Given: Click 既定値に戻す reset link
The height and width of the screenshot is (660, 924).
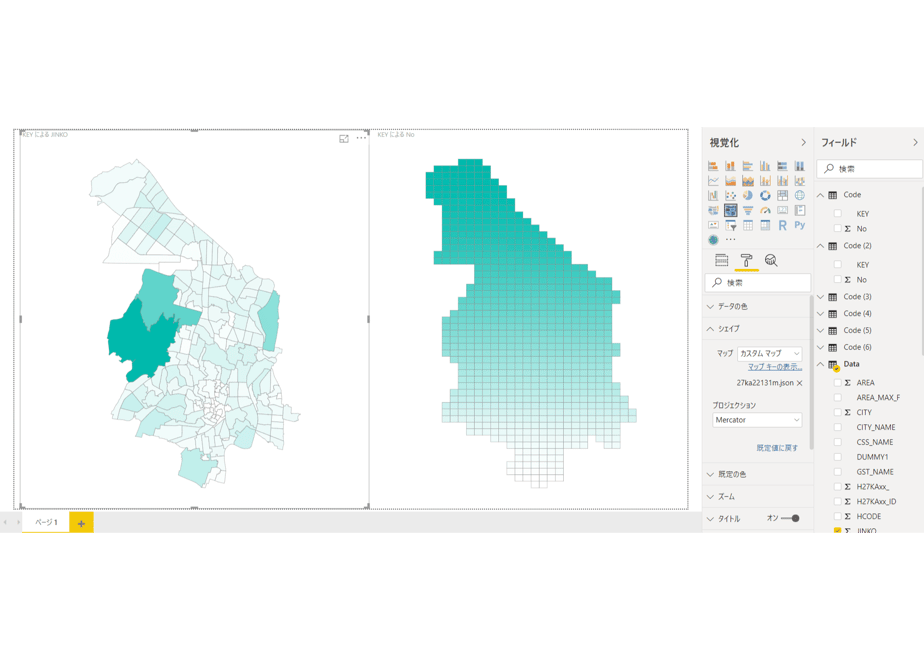Looking at the screenshot, I should [x=777, y=448].
